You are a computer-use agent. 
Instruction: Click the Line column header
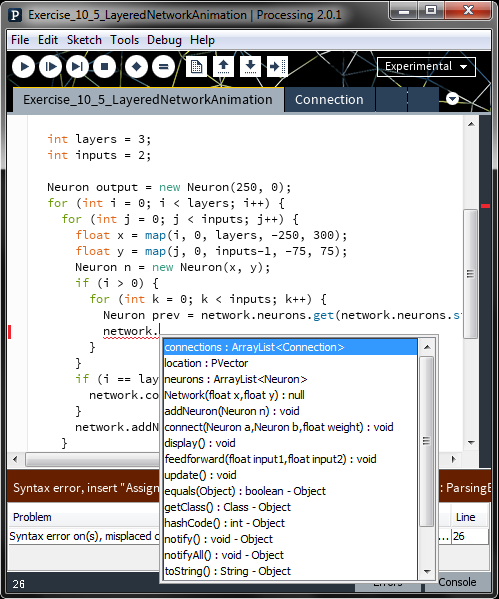(x=465, y=517)
